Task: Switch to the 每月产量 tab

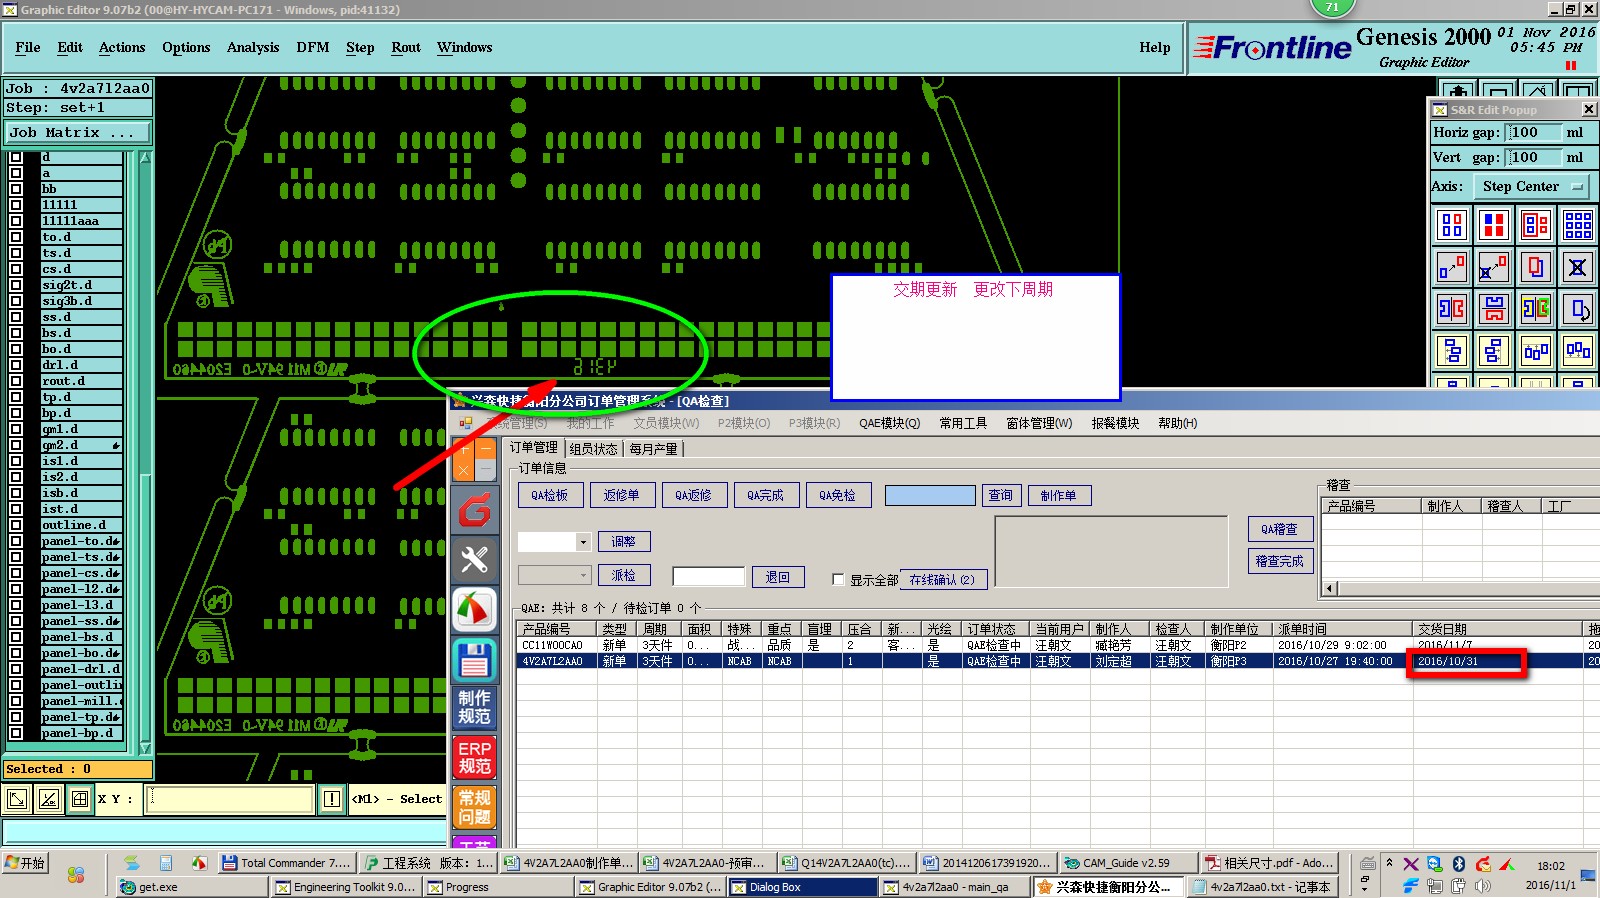Action: click(653, 449)
